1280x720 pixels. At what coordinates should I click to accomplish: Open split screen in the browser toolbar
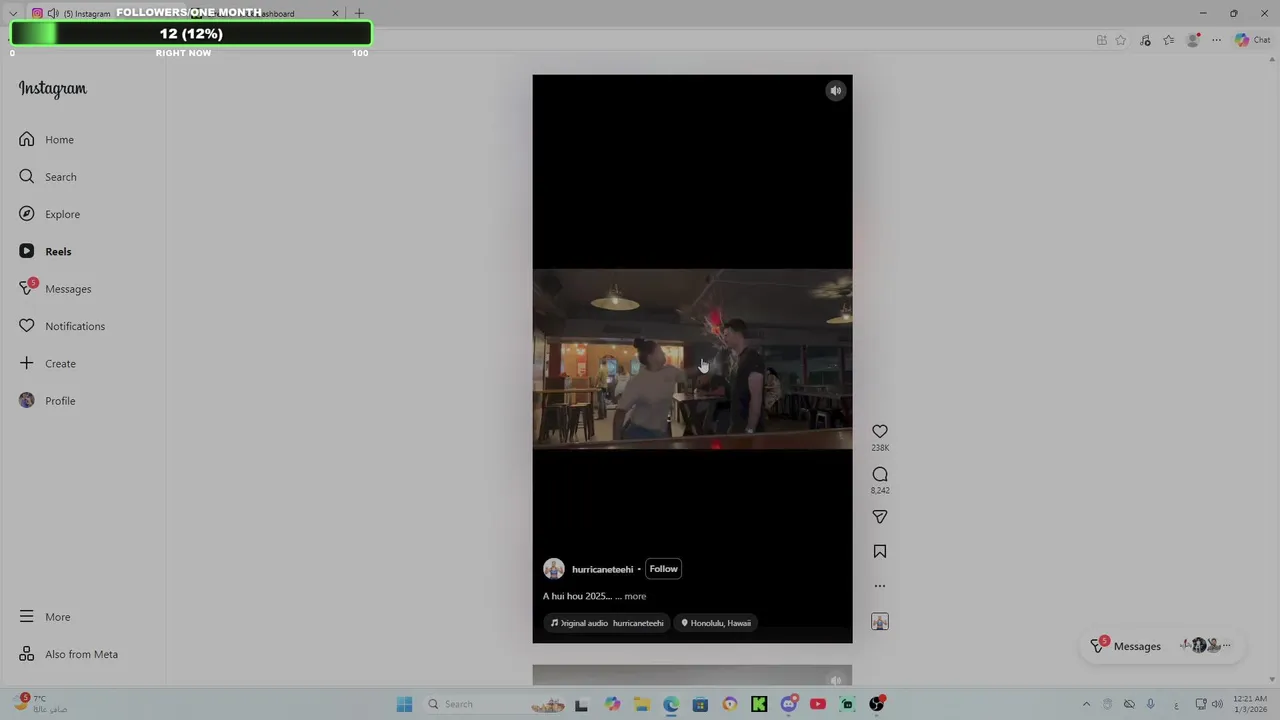1102,40
